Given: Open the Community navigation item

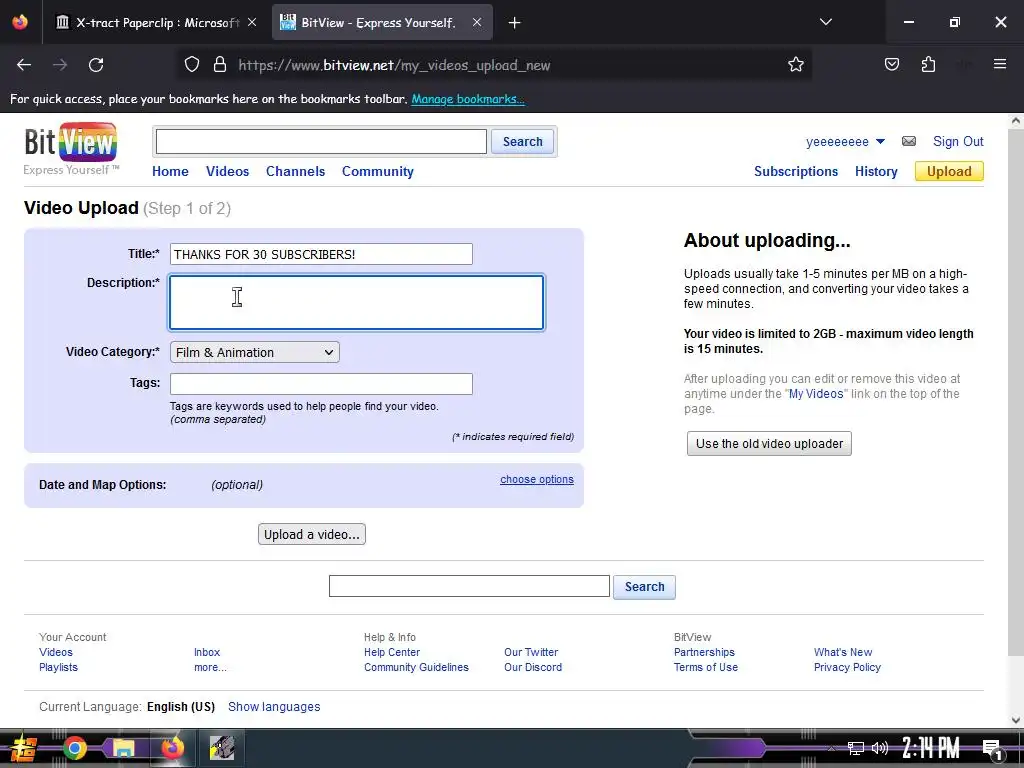Looking at the screenshot, I should coord(377,171).
